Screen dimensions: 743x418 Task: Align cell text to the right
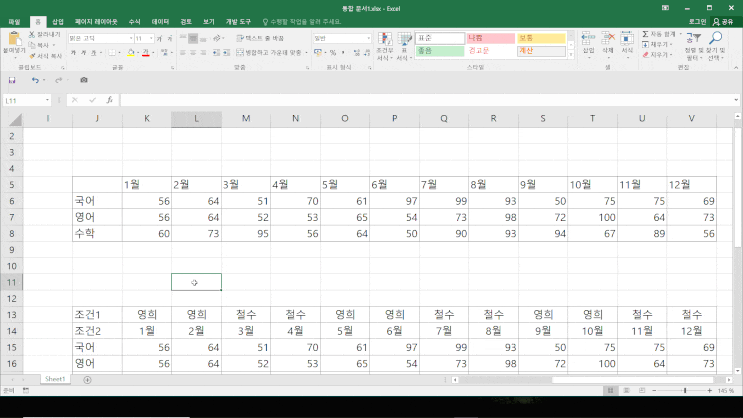203,53
